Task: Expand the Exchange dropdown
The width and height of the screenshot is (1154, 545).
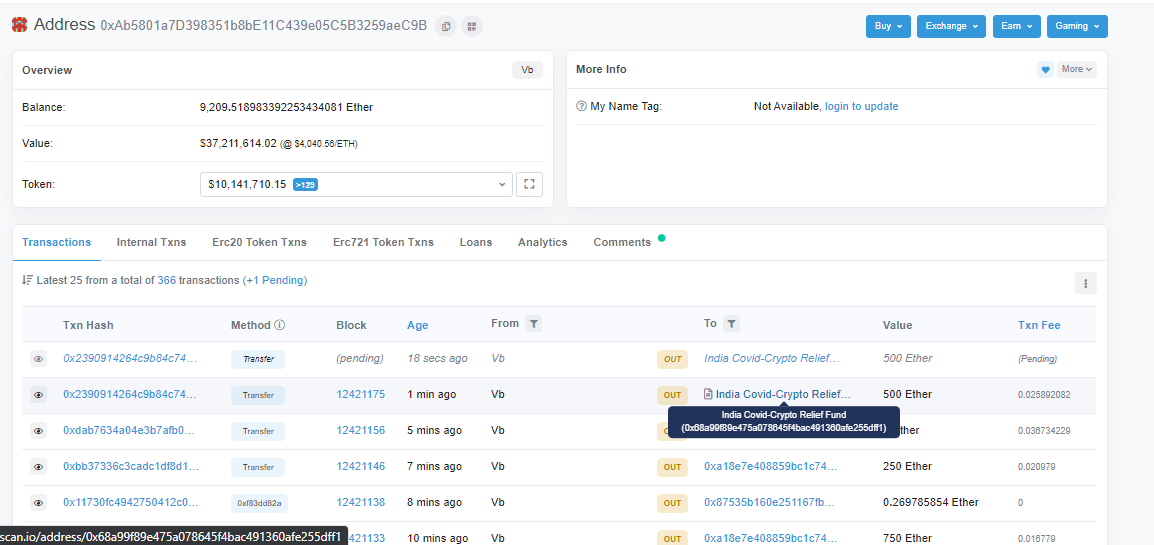Action: point(951,26)
